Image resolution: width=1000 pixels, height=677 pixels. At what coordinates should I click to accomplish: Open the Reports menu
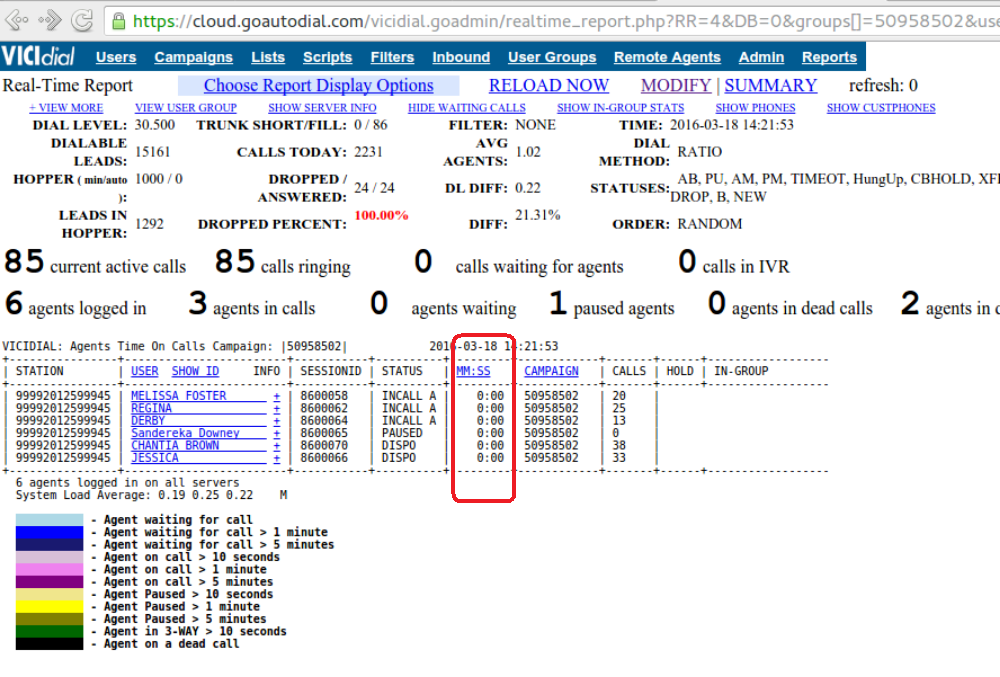[829, 57]
